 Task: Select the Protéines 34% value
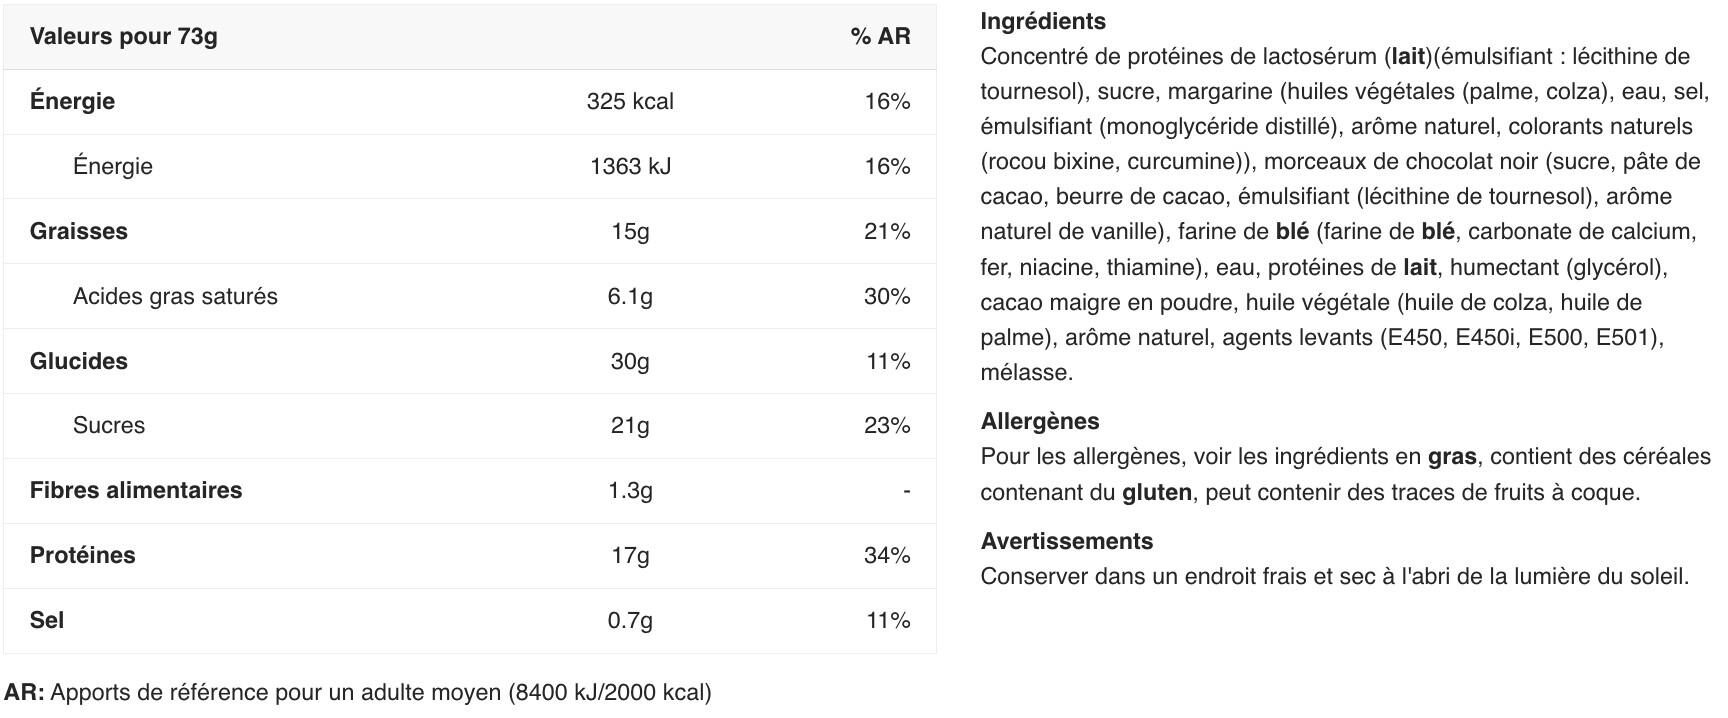[x=887, y=555]
